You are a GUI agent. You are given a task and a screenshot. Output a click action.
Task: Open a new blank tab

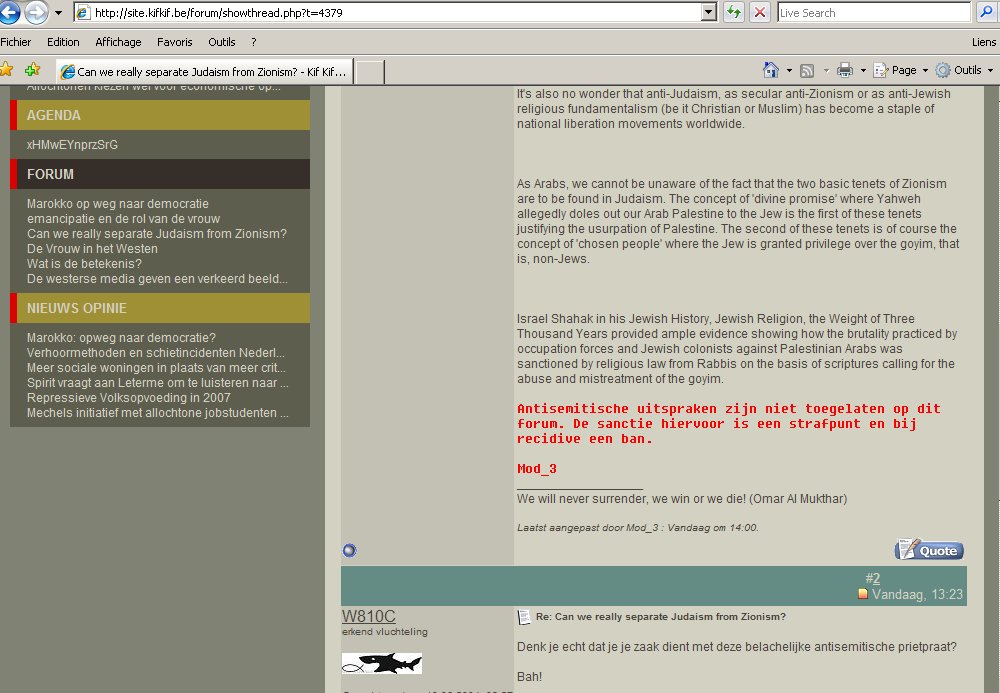[x=369, y=71]
